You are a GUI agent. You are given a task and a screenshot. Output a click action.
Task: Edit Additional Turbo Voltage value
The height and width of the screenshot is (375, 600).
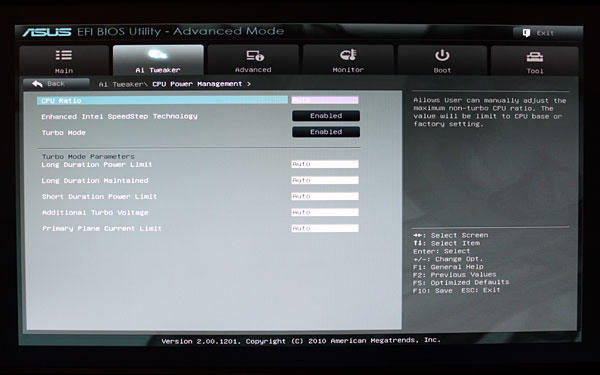click(x=325, y=212)
